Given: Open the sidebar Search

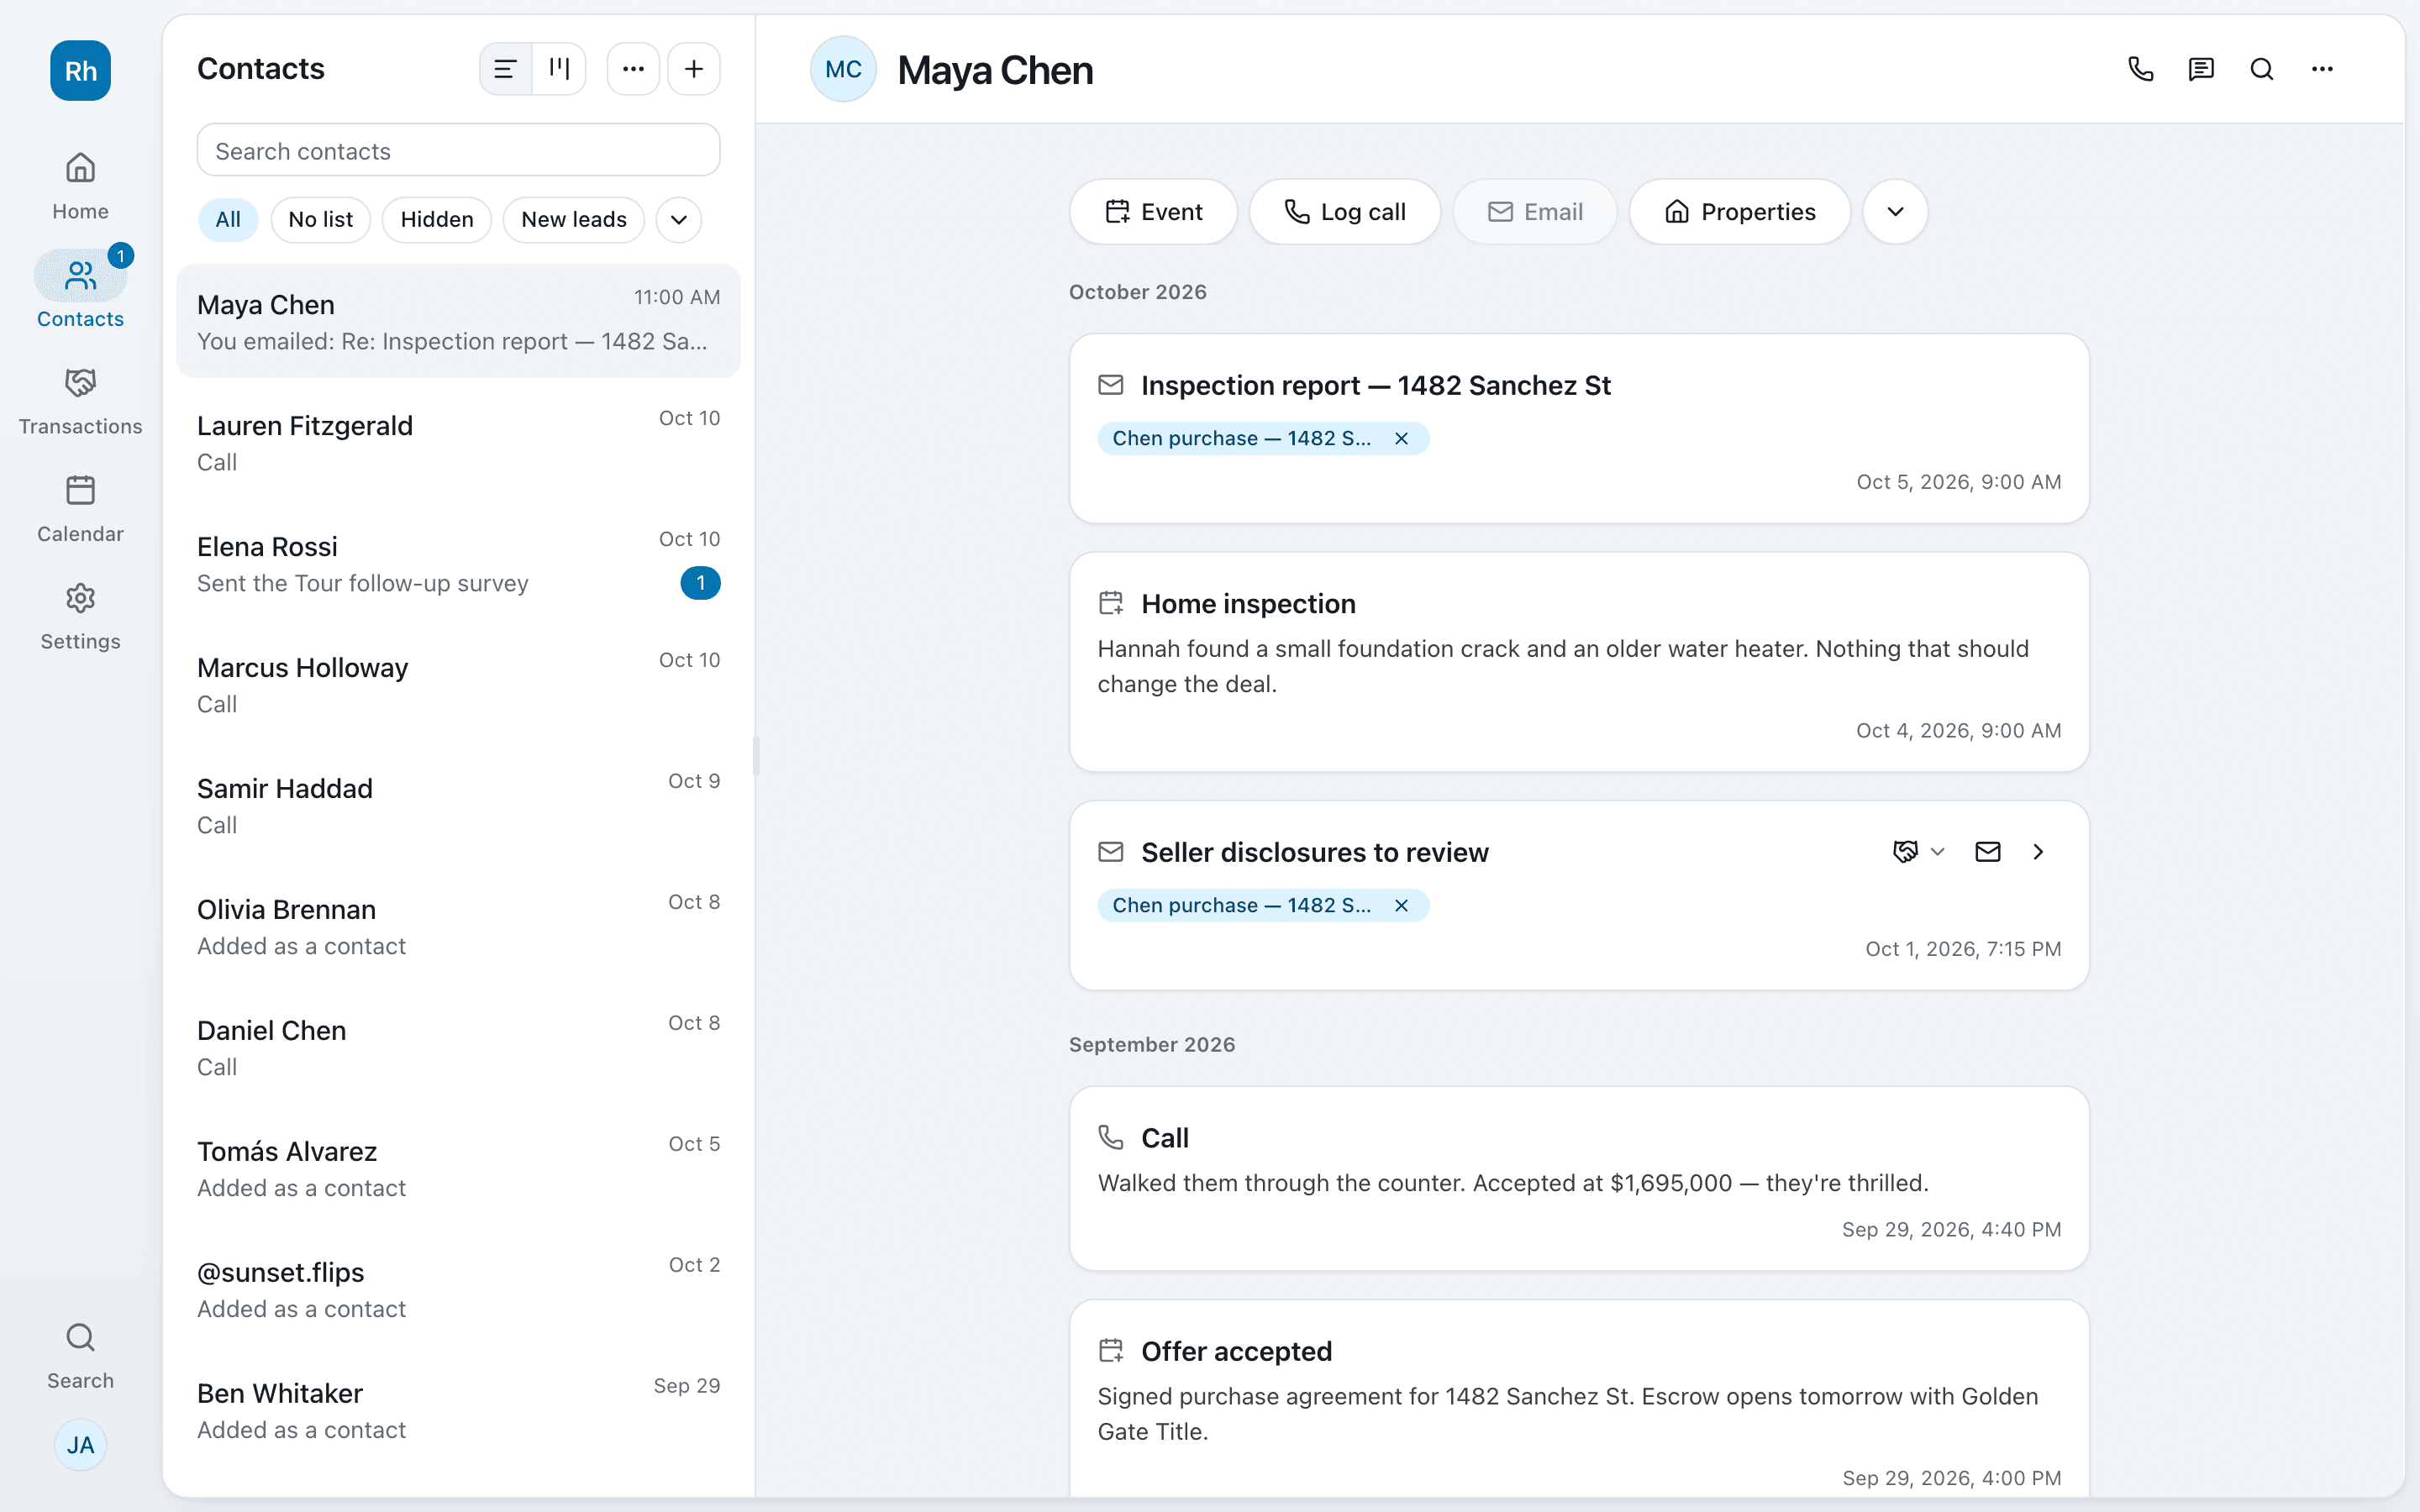Looking at the screenshot, I should coord(80,1356).
